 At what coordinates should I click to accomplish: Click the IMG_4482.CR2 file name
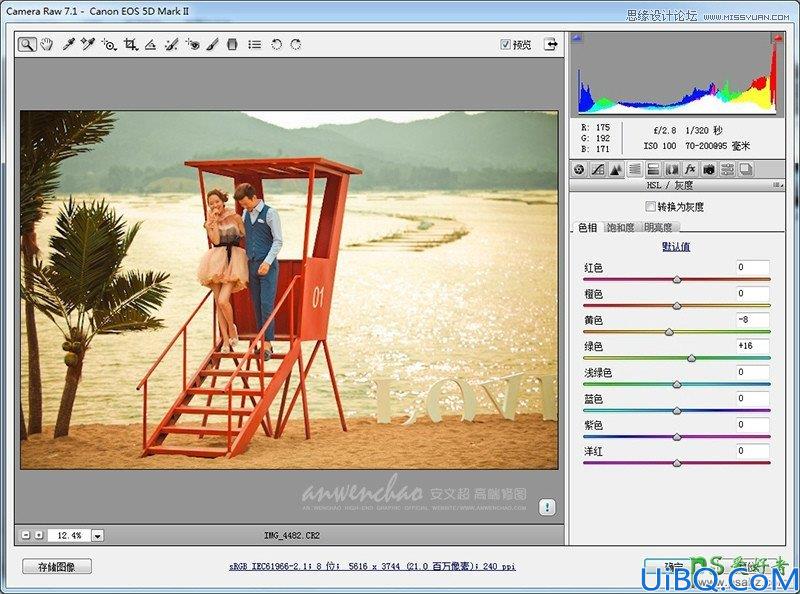tap(292, 535)
